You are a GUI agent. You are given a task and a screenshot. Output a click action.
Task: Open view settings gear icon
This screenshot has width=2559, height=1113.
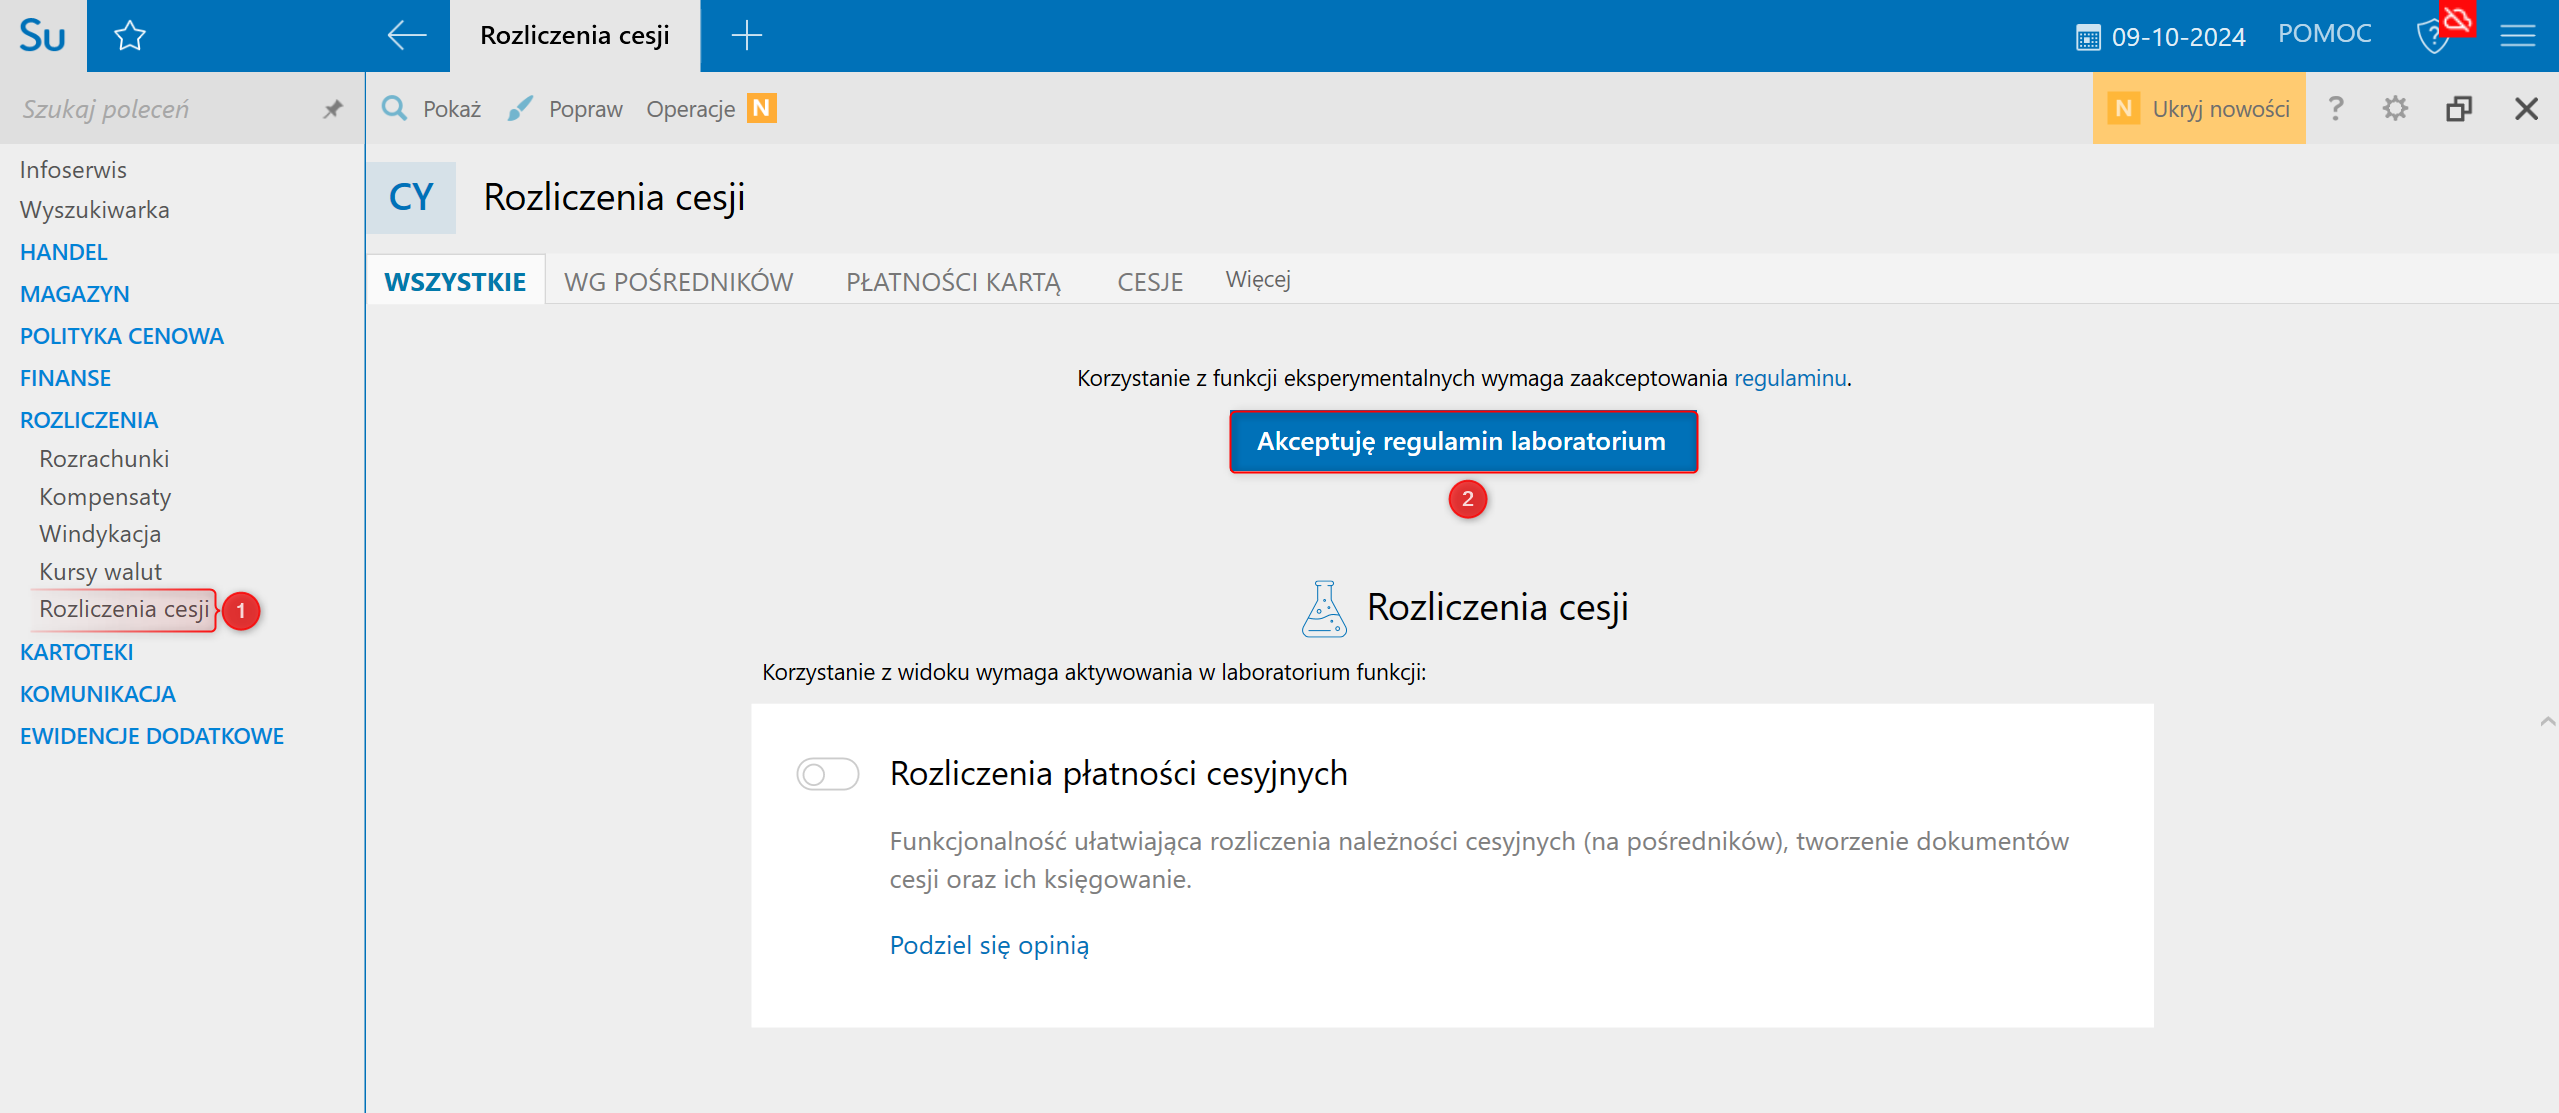[2395, 108]
